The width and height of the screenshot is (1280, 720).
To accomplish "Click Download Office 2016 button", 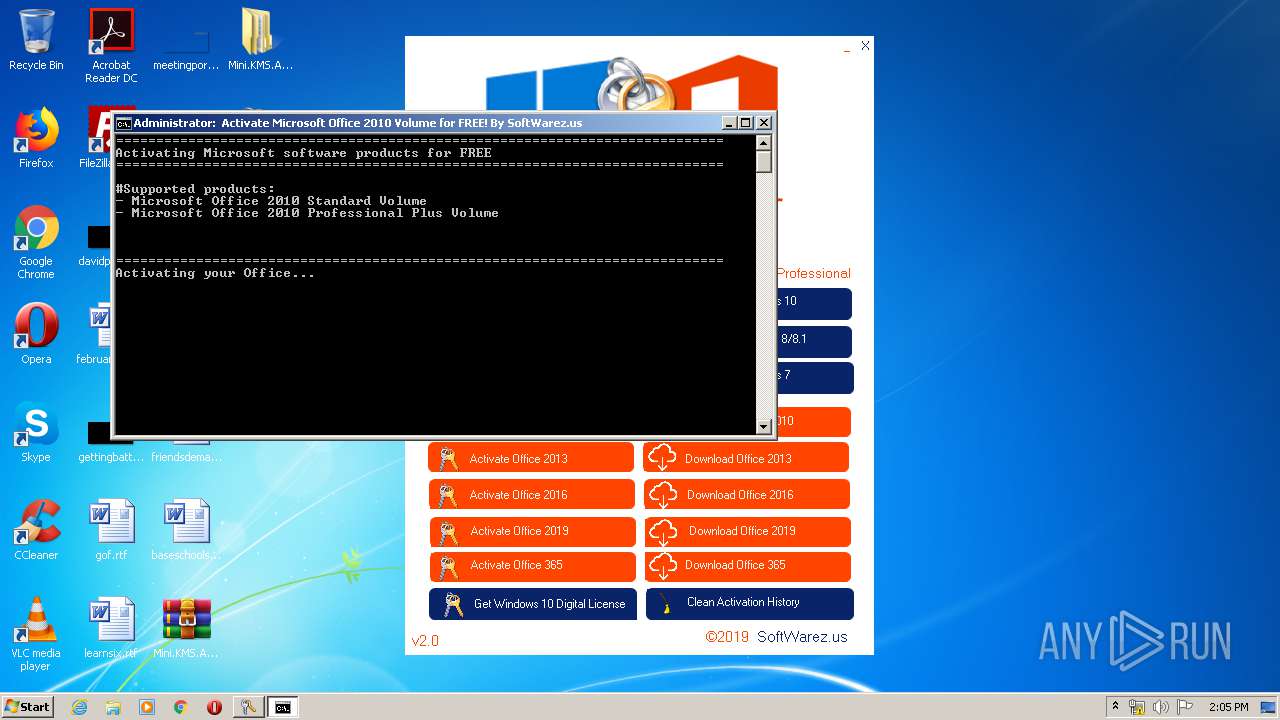I will (x=747, y=494).
